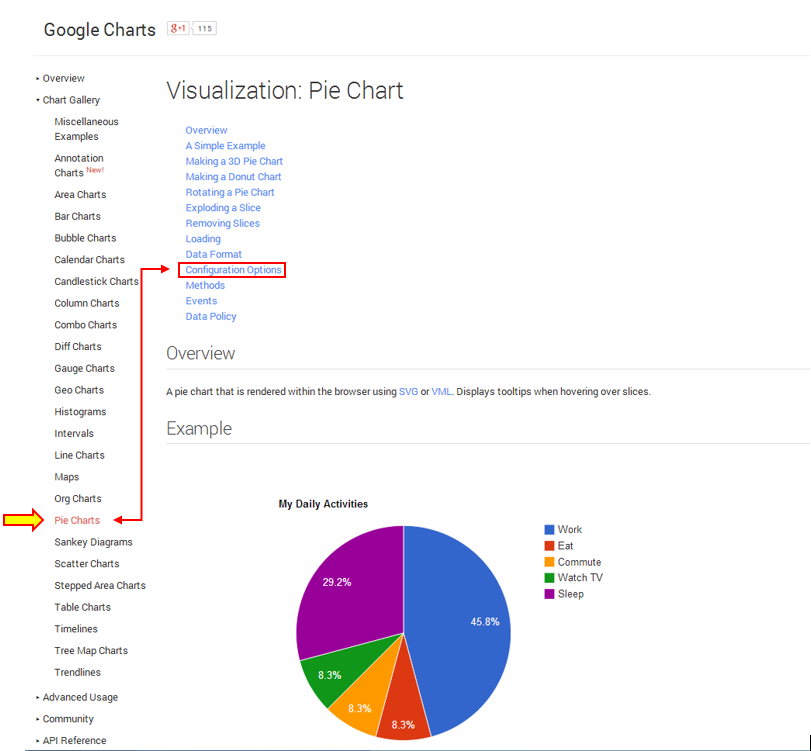The height and width of the screenshot is (751, 811).
Task: Expand the Overview sidebar section
Action: pyautogui.click(x=61, y=78)
